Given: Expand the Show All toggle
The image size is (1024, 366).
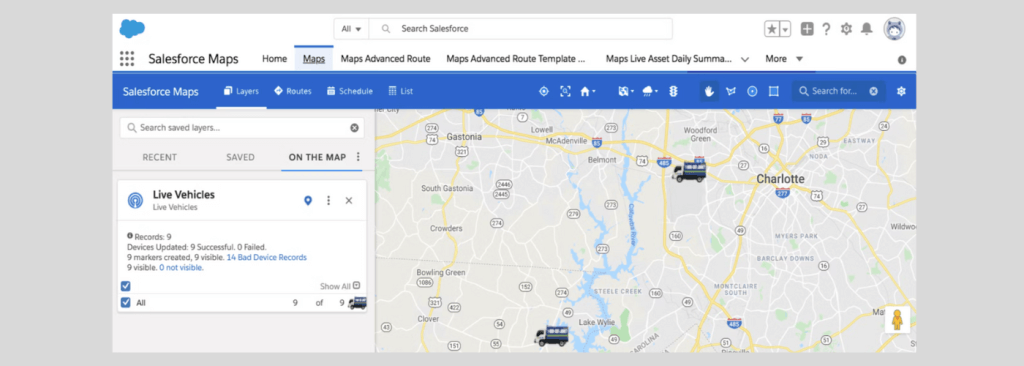Looking at the screenshot, I should tap(340, 286).
